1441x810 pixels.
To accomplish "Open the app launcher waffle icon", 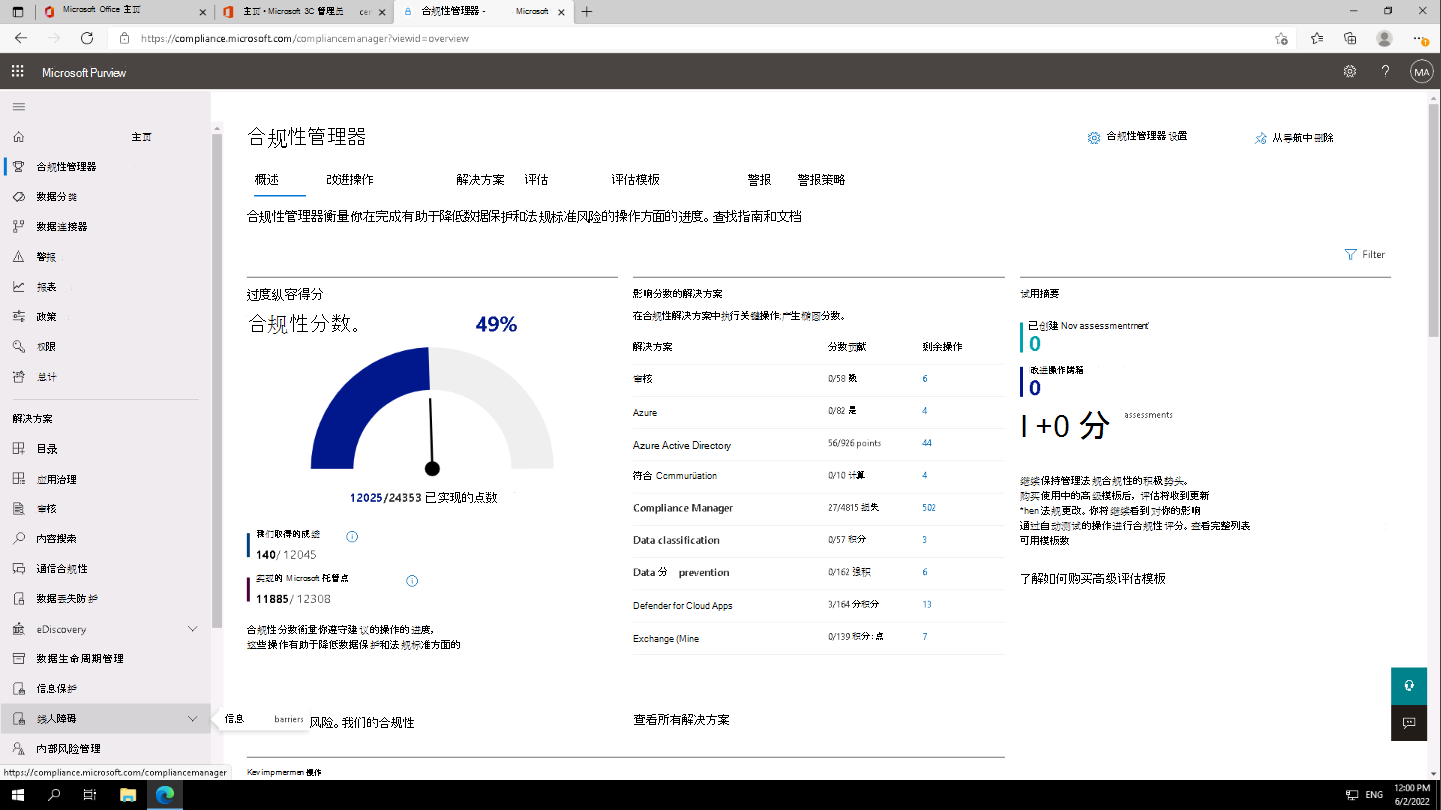I will 17,72.
